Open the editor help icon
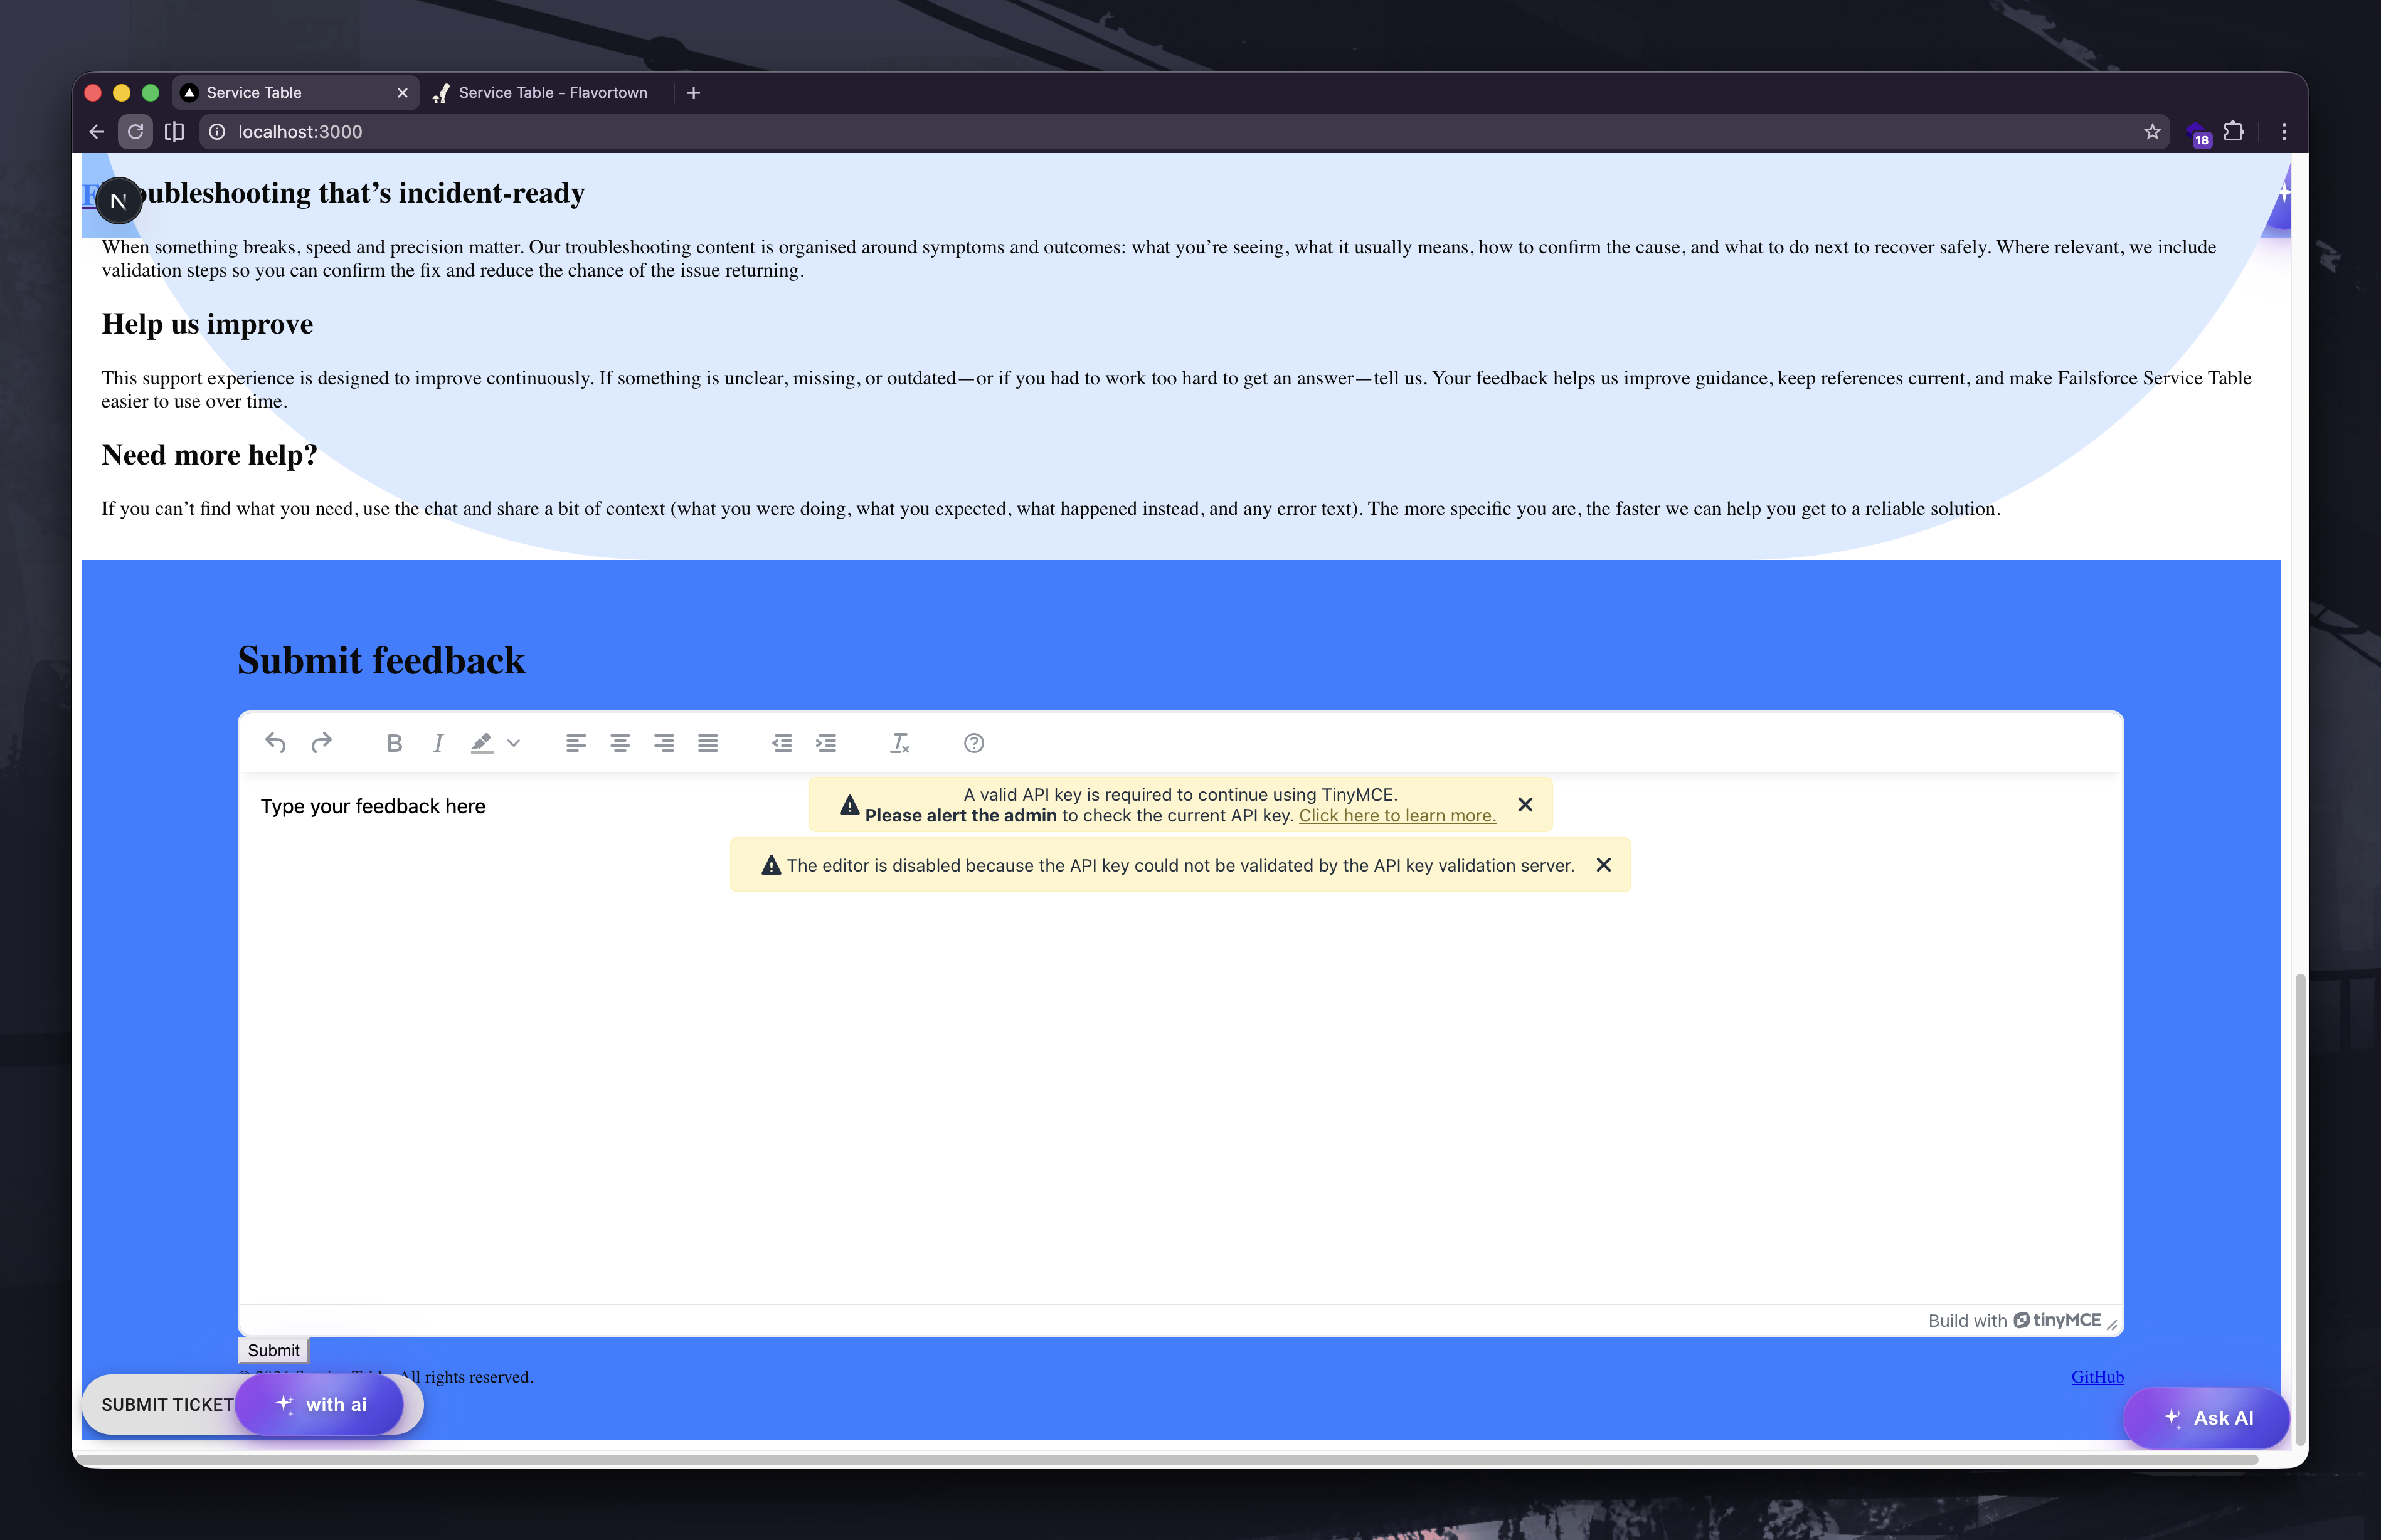Viewport: 2381px width, 1540px height. [974, 743]
